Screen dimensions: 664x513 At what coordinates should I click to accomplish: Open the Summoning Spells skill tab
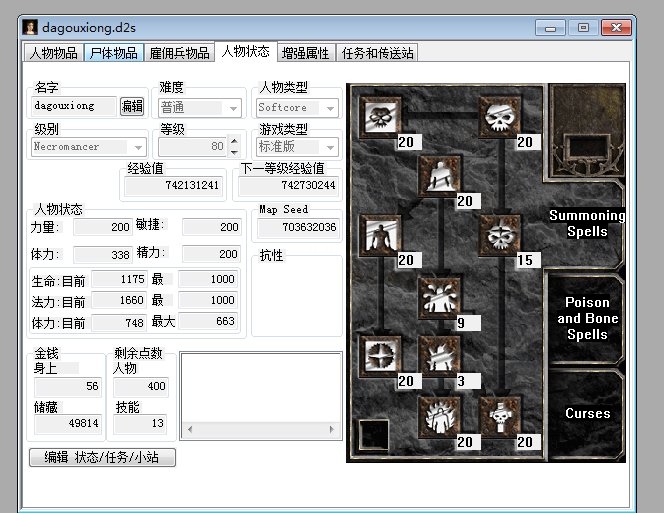(x=587, y=223)
